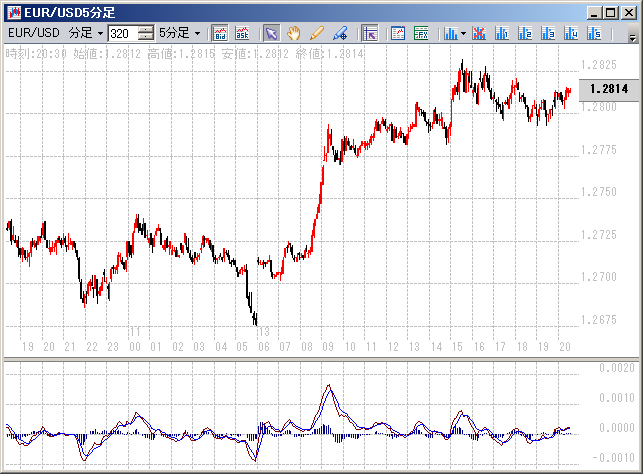
Task: Switch chart to Ask price
Action: coord(242,33)
